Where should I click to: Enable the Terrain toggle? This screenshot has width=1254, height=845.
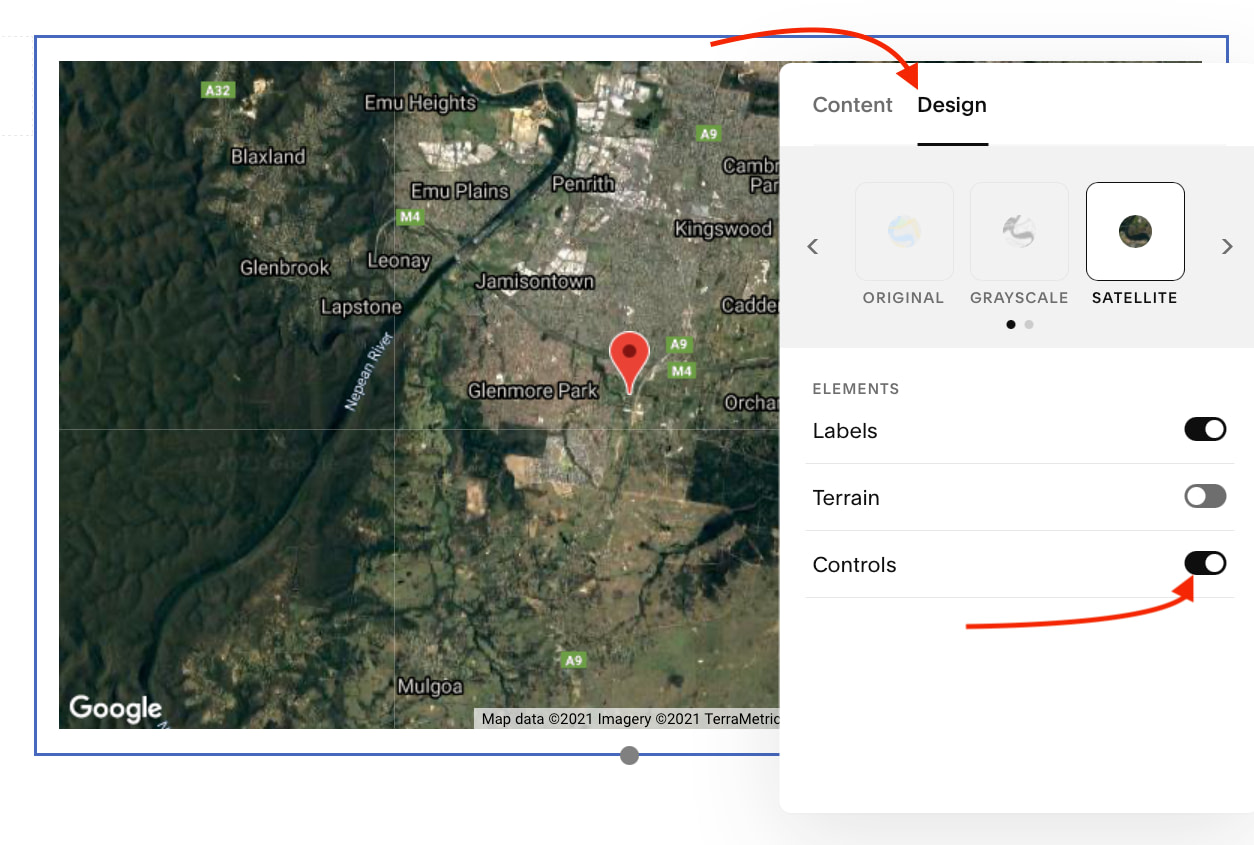click(x=1204, y=497)
